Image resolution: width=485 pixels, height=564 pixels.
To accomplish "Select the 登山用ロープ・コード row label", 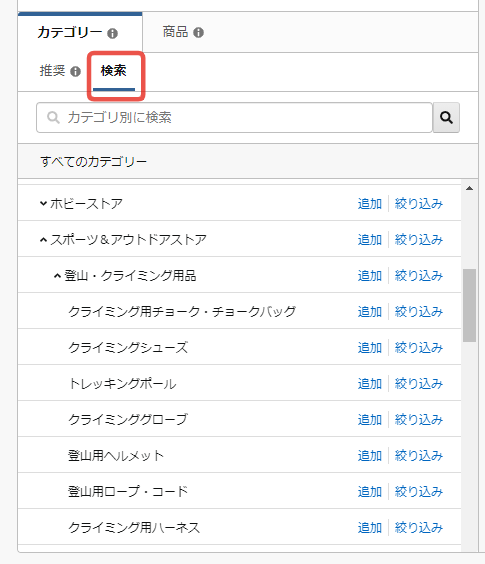I will pyautogui.click(x=128, y=492).
